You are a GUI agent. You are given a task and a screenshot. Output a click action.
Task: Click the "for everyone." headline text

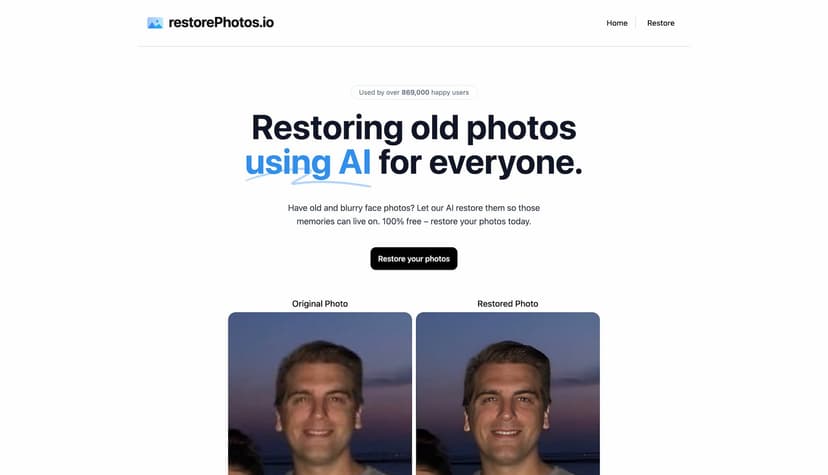pos(481,163)
